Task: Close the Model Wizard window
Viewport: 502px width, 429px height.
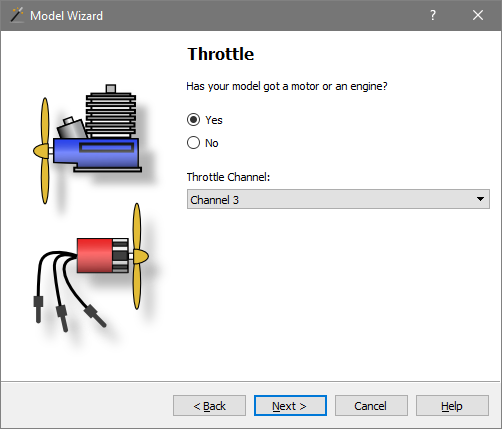Action: 478,15
